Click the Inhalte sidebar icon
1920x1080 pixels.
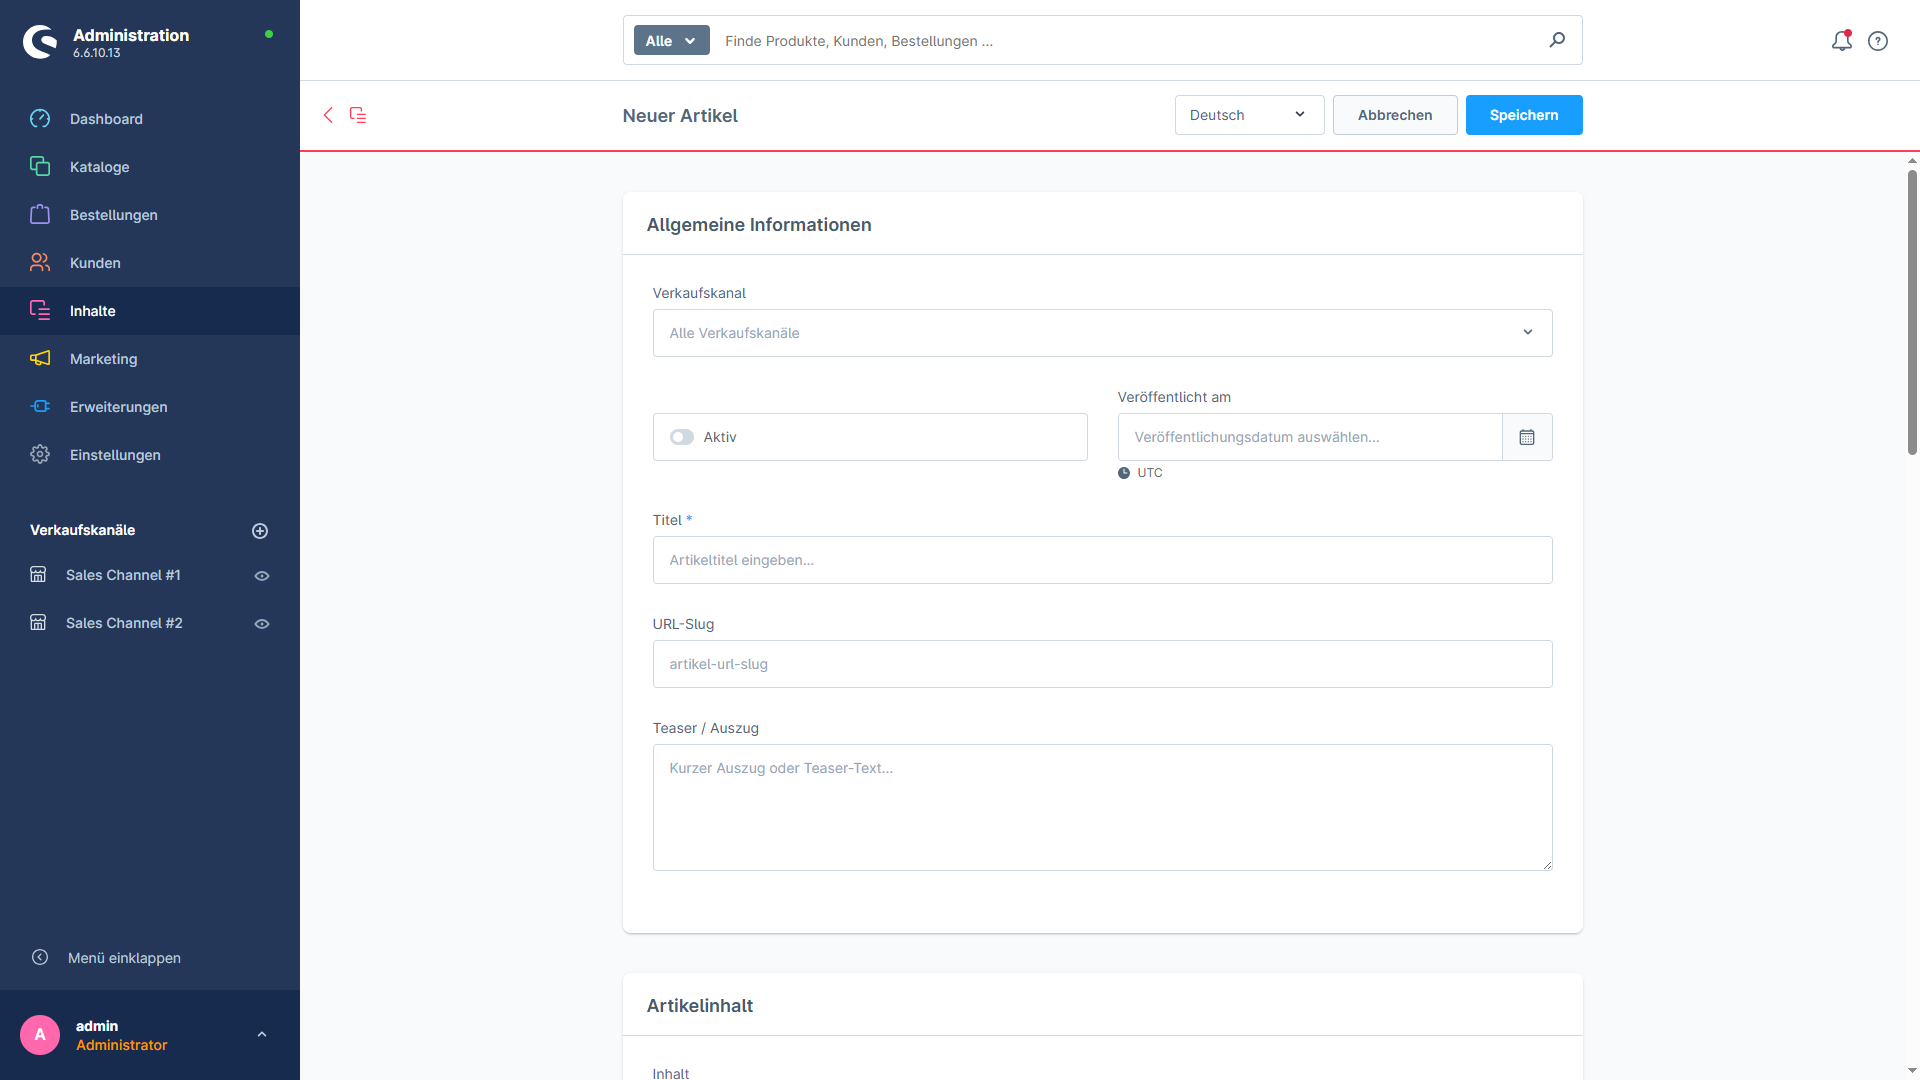40,311
